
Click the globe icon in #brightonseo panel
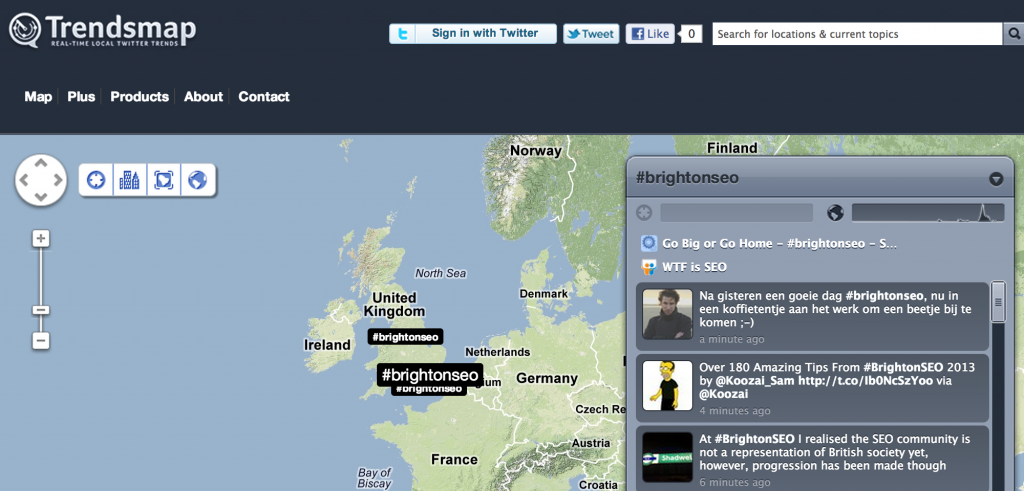click(835, 213)
